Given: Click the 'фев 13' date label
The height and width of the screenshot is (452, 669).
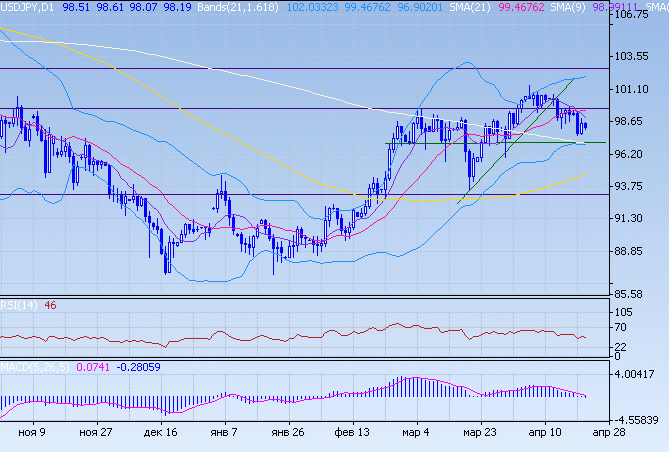Looking at the screenshot, I should pos(351,434).
